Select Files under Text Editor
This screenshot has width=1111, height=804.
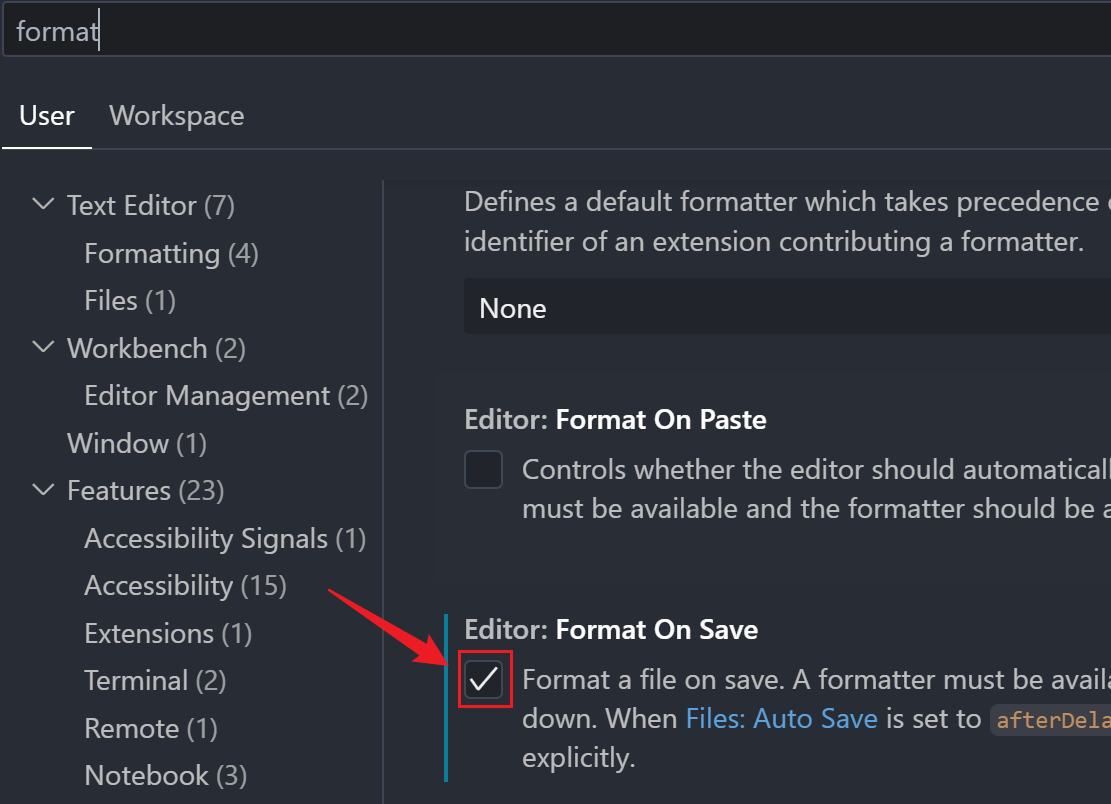tap(130, 300)
